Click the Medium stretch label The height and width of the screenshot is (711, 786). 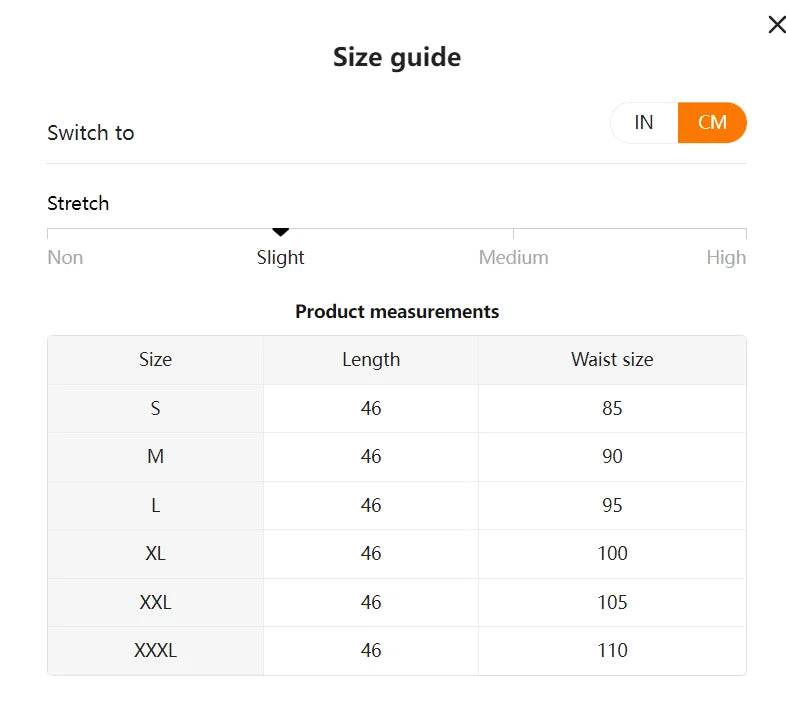(x=513, y=257)
